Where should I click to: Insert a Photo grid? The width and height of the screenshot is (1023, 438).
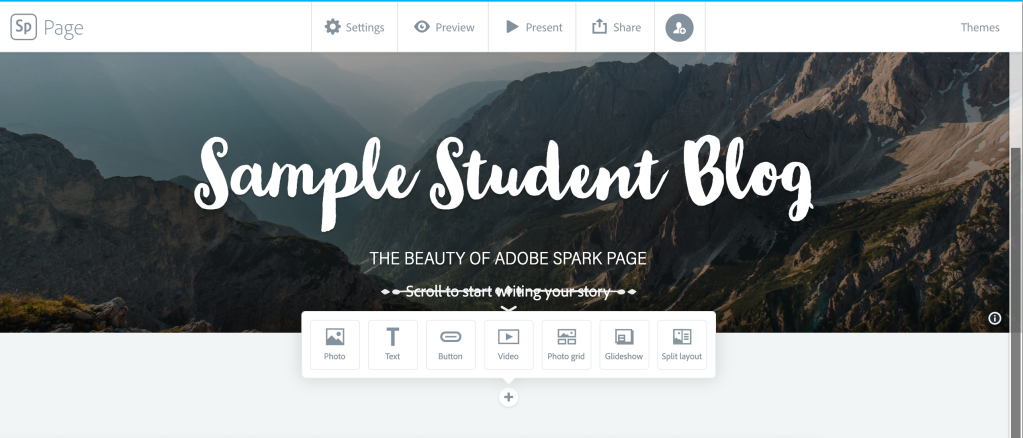566,345
